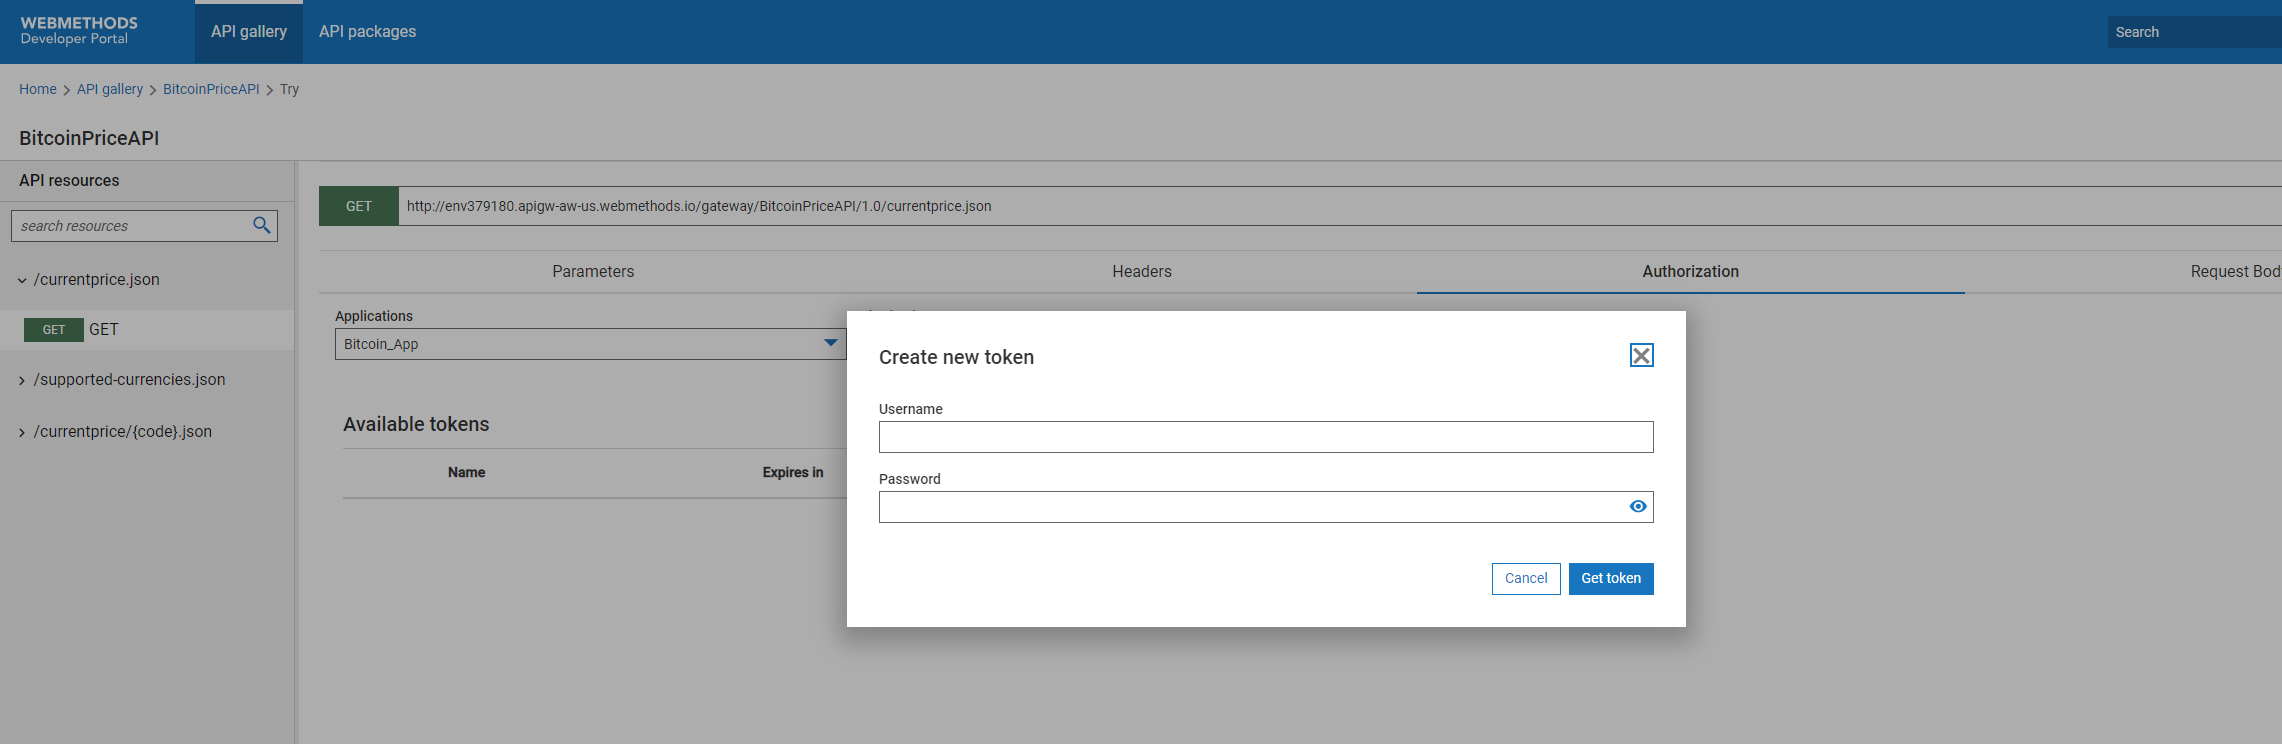Screen dimensions: 2282x744
Task: Click the search resources text box
Action: [130, 226]
